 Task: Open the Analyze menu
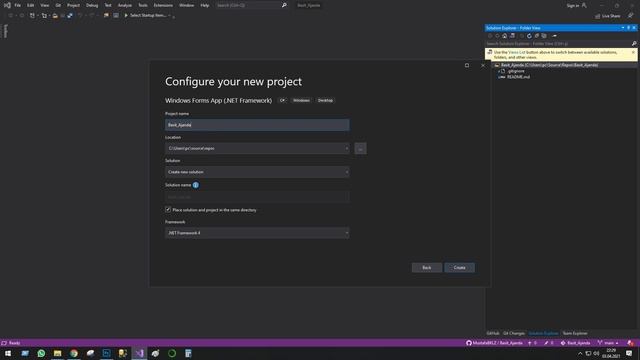(x=124, y=5)
